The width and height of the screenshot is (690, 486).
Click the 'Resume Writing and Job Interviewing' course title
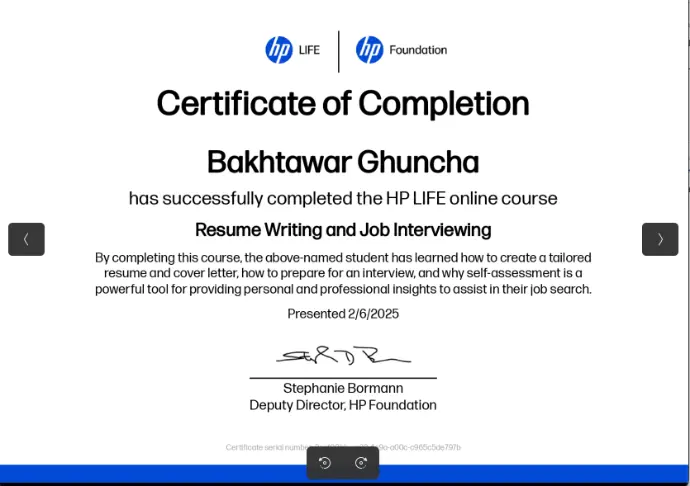pyautogui.click(x=343, y=230)
